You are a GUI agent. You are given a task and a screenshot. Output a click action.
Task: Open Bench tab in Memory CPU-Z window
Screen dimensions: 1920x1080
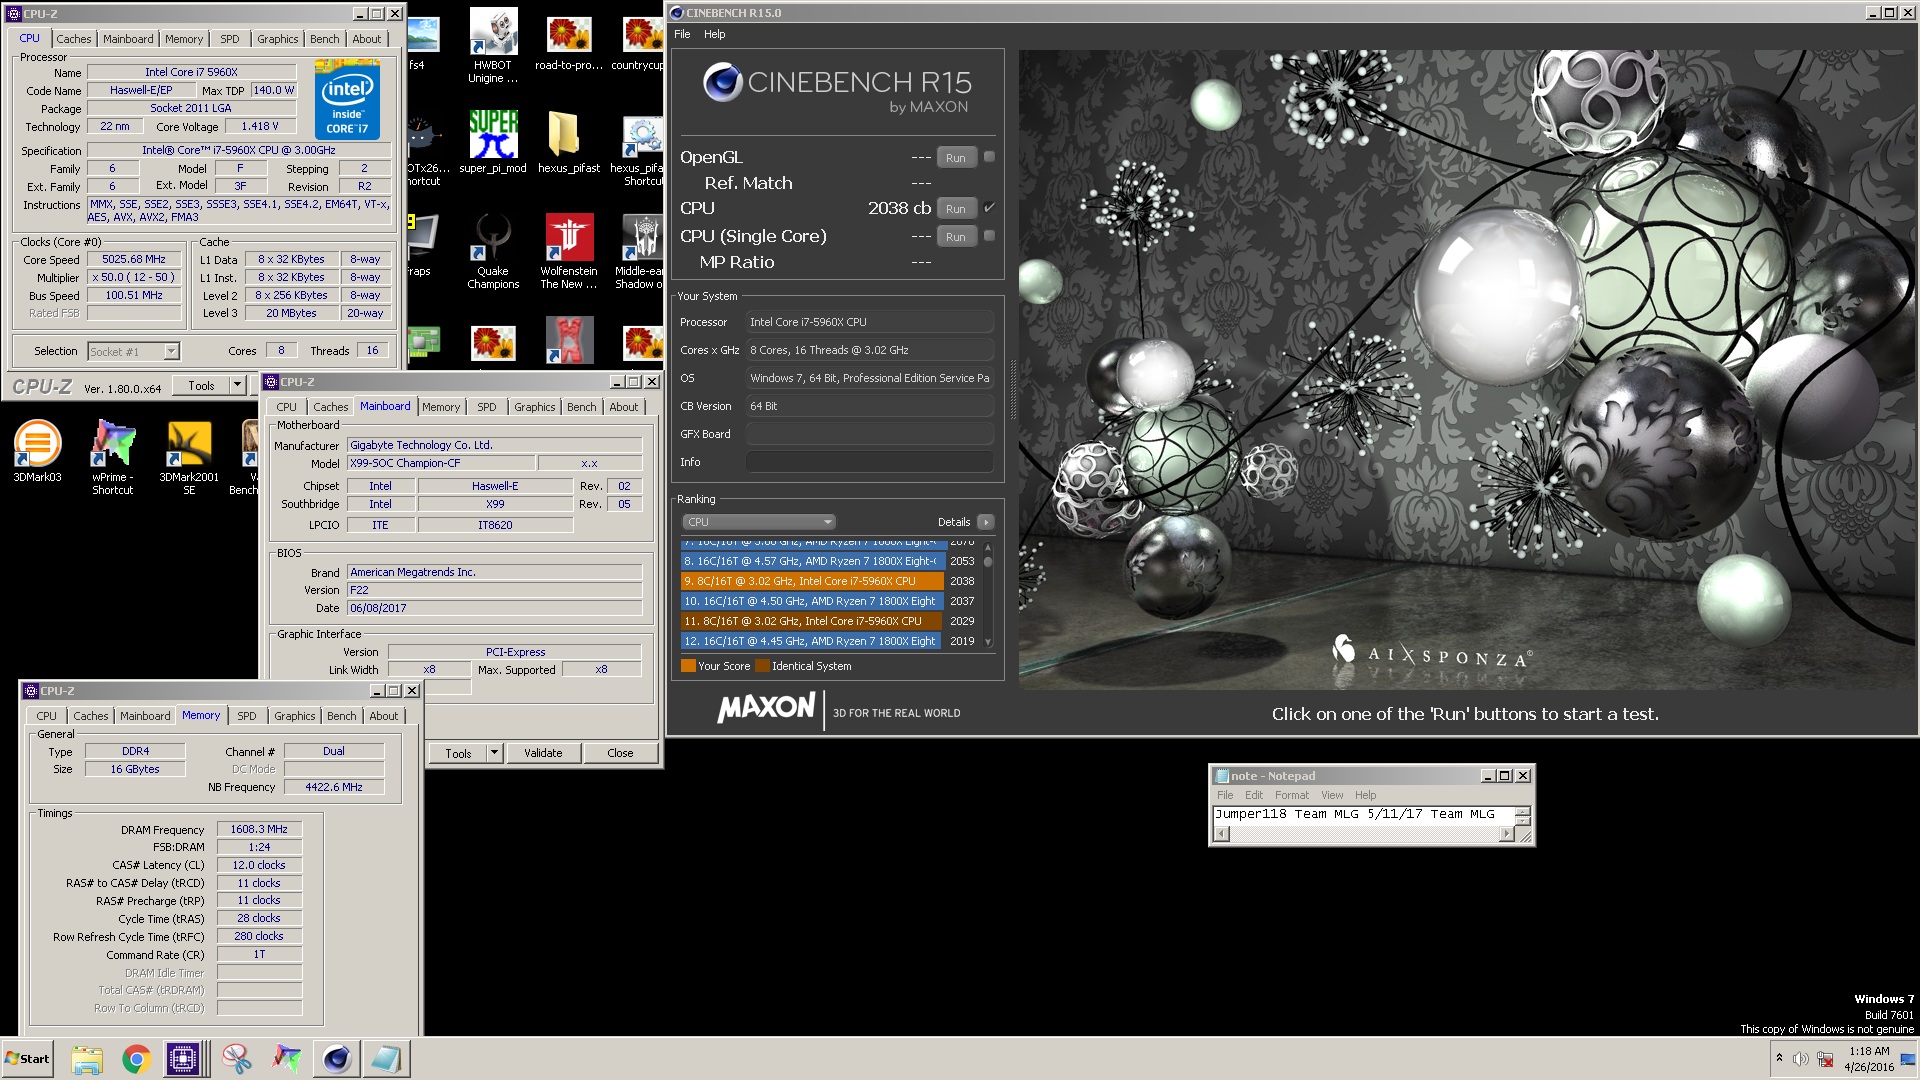coord(342,716)
